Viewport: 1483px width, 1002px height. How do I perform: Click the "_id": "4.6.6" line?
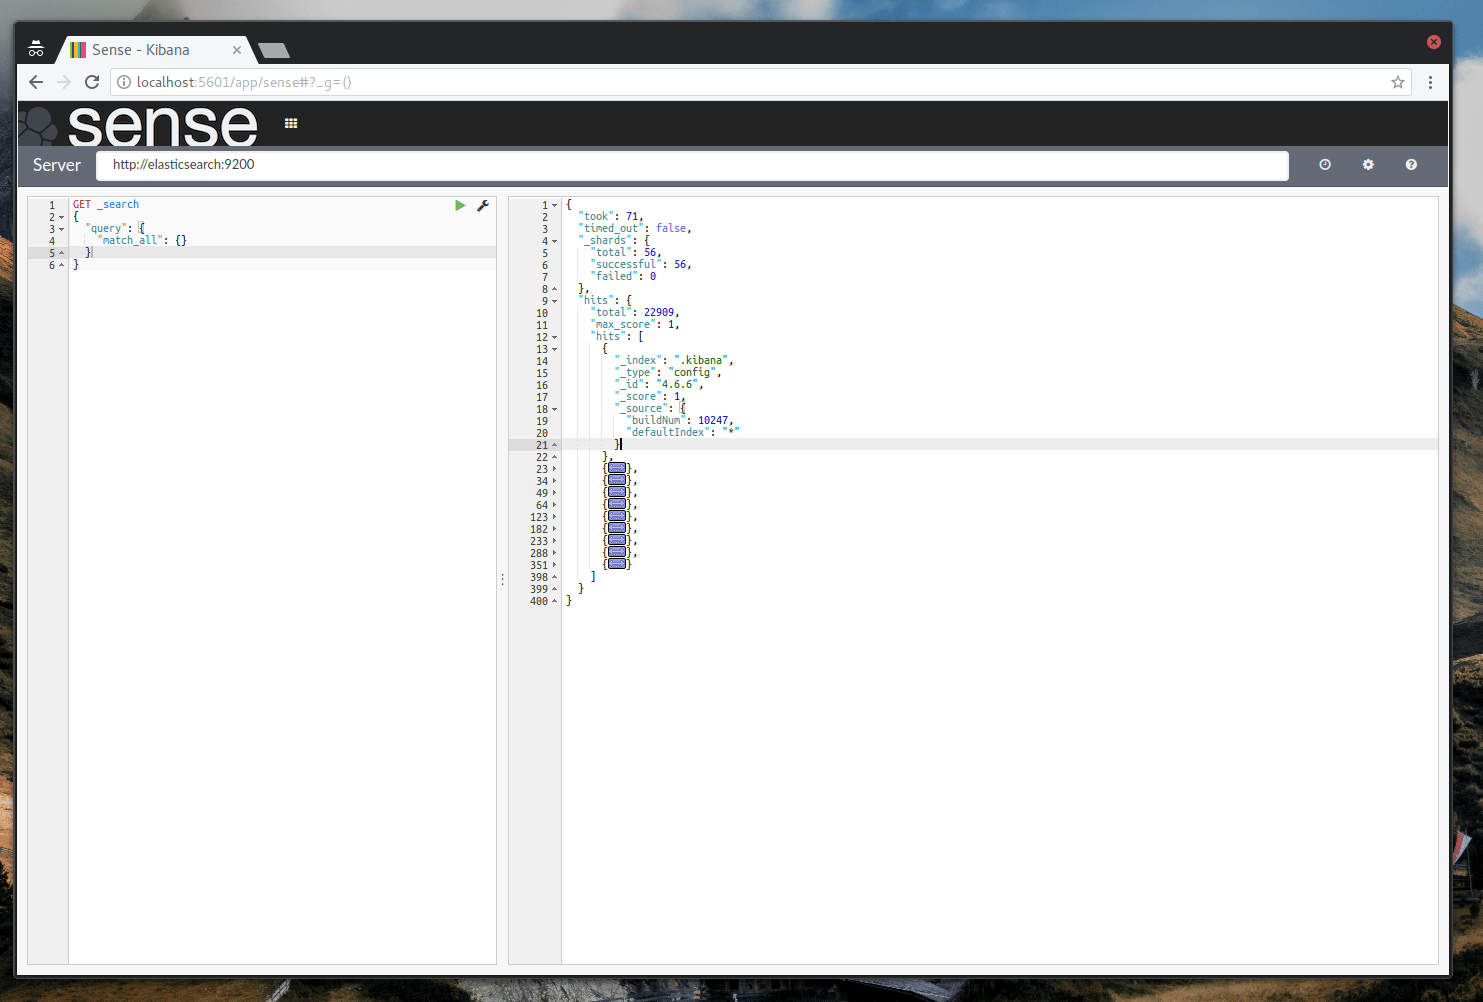click(x=659, y=384)
